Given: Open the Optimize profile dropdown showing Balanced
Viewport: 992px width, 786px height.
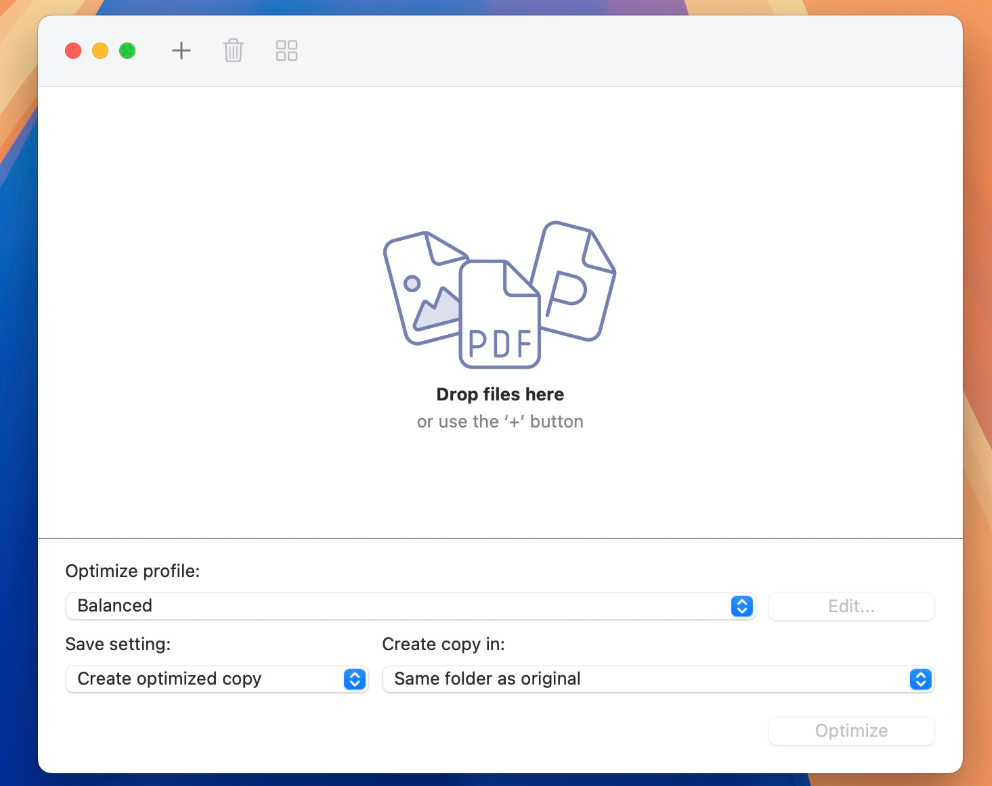Looking at the screenshot, I should point(409,606).
